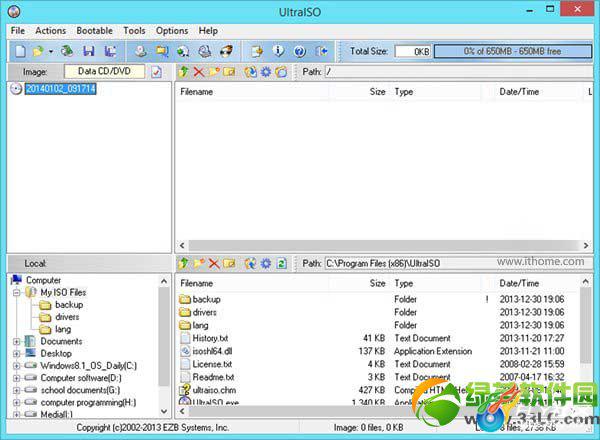Image resolution: width=600 pixels, height=440 pixels.
Task: Expand the Documents tree node
Action: pos(16,341)
